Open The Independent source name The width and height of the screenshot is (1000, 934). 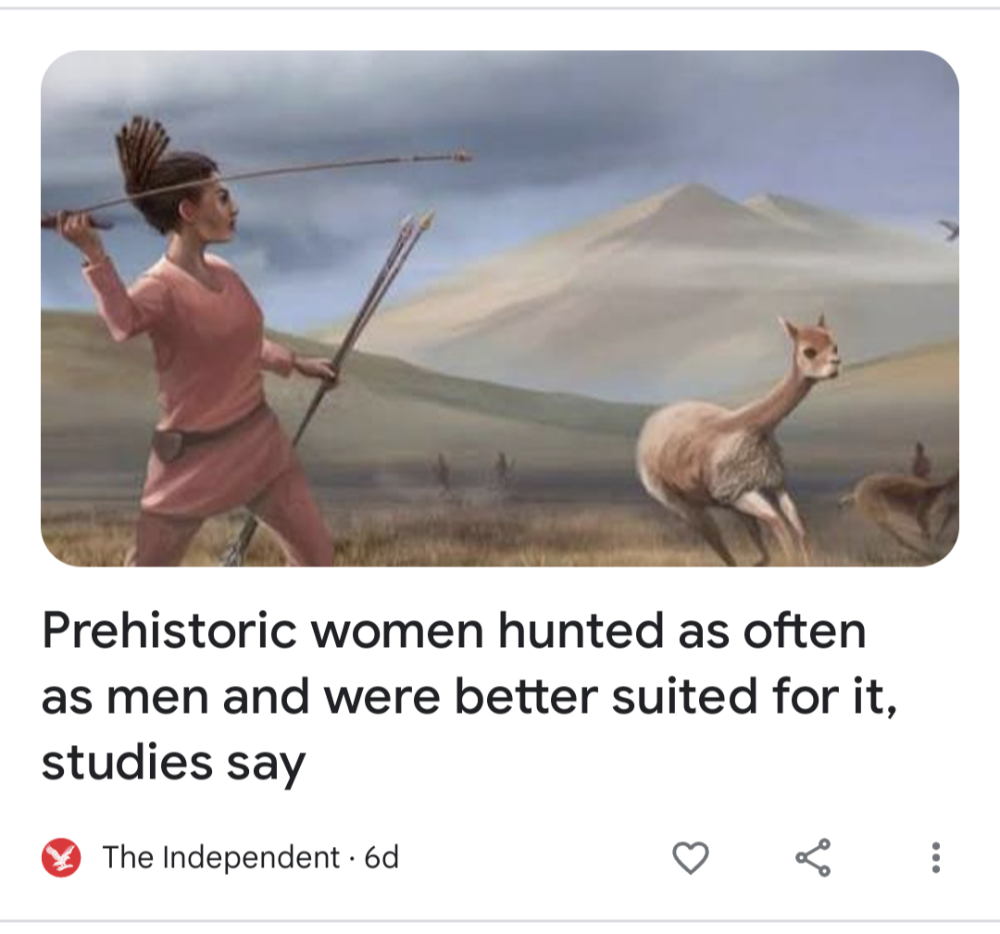coord(221,857)
